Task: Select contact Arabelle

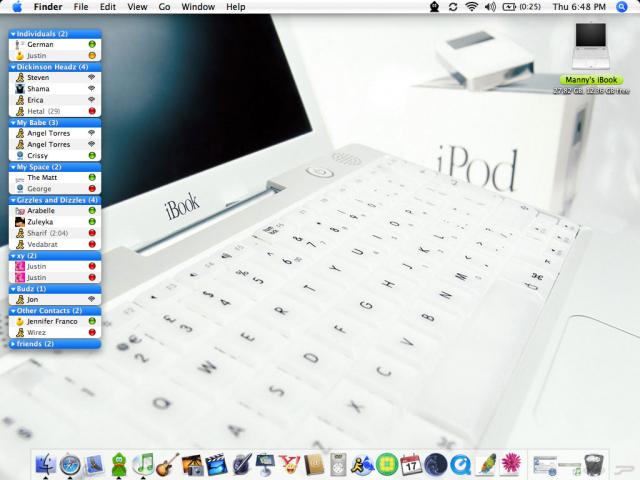Action: pos(55,211)
